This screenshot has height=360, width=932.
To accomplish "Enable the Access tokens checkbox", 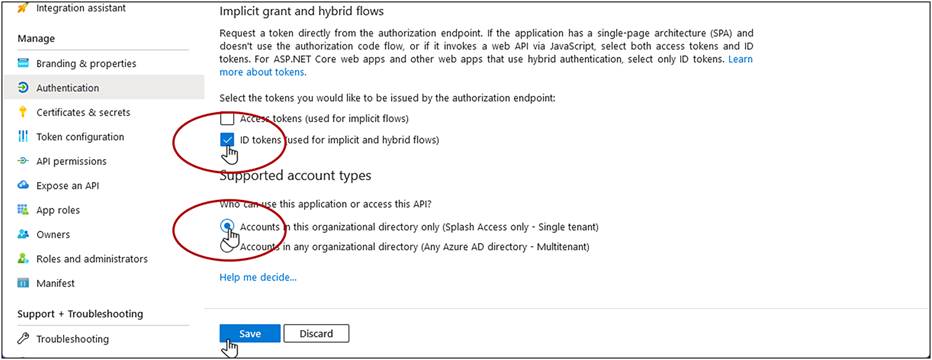I will click(x=227, y=118).
